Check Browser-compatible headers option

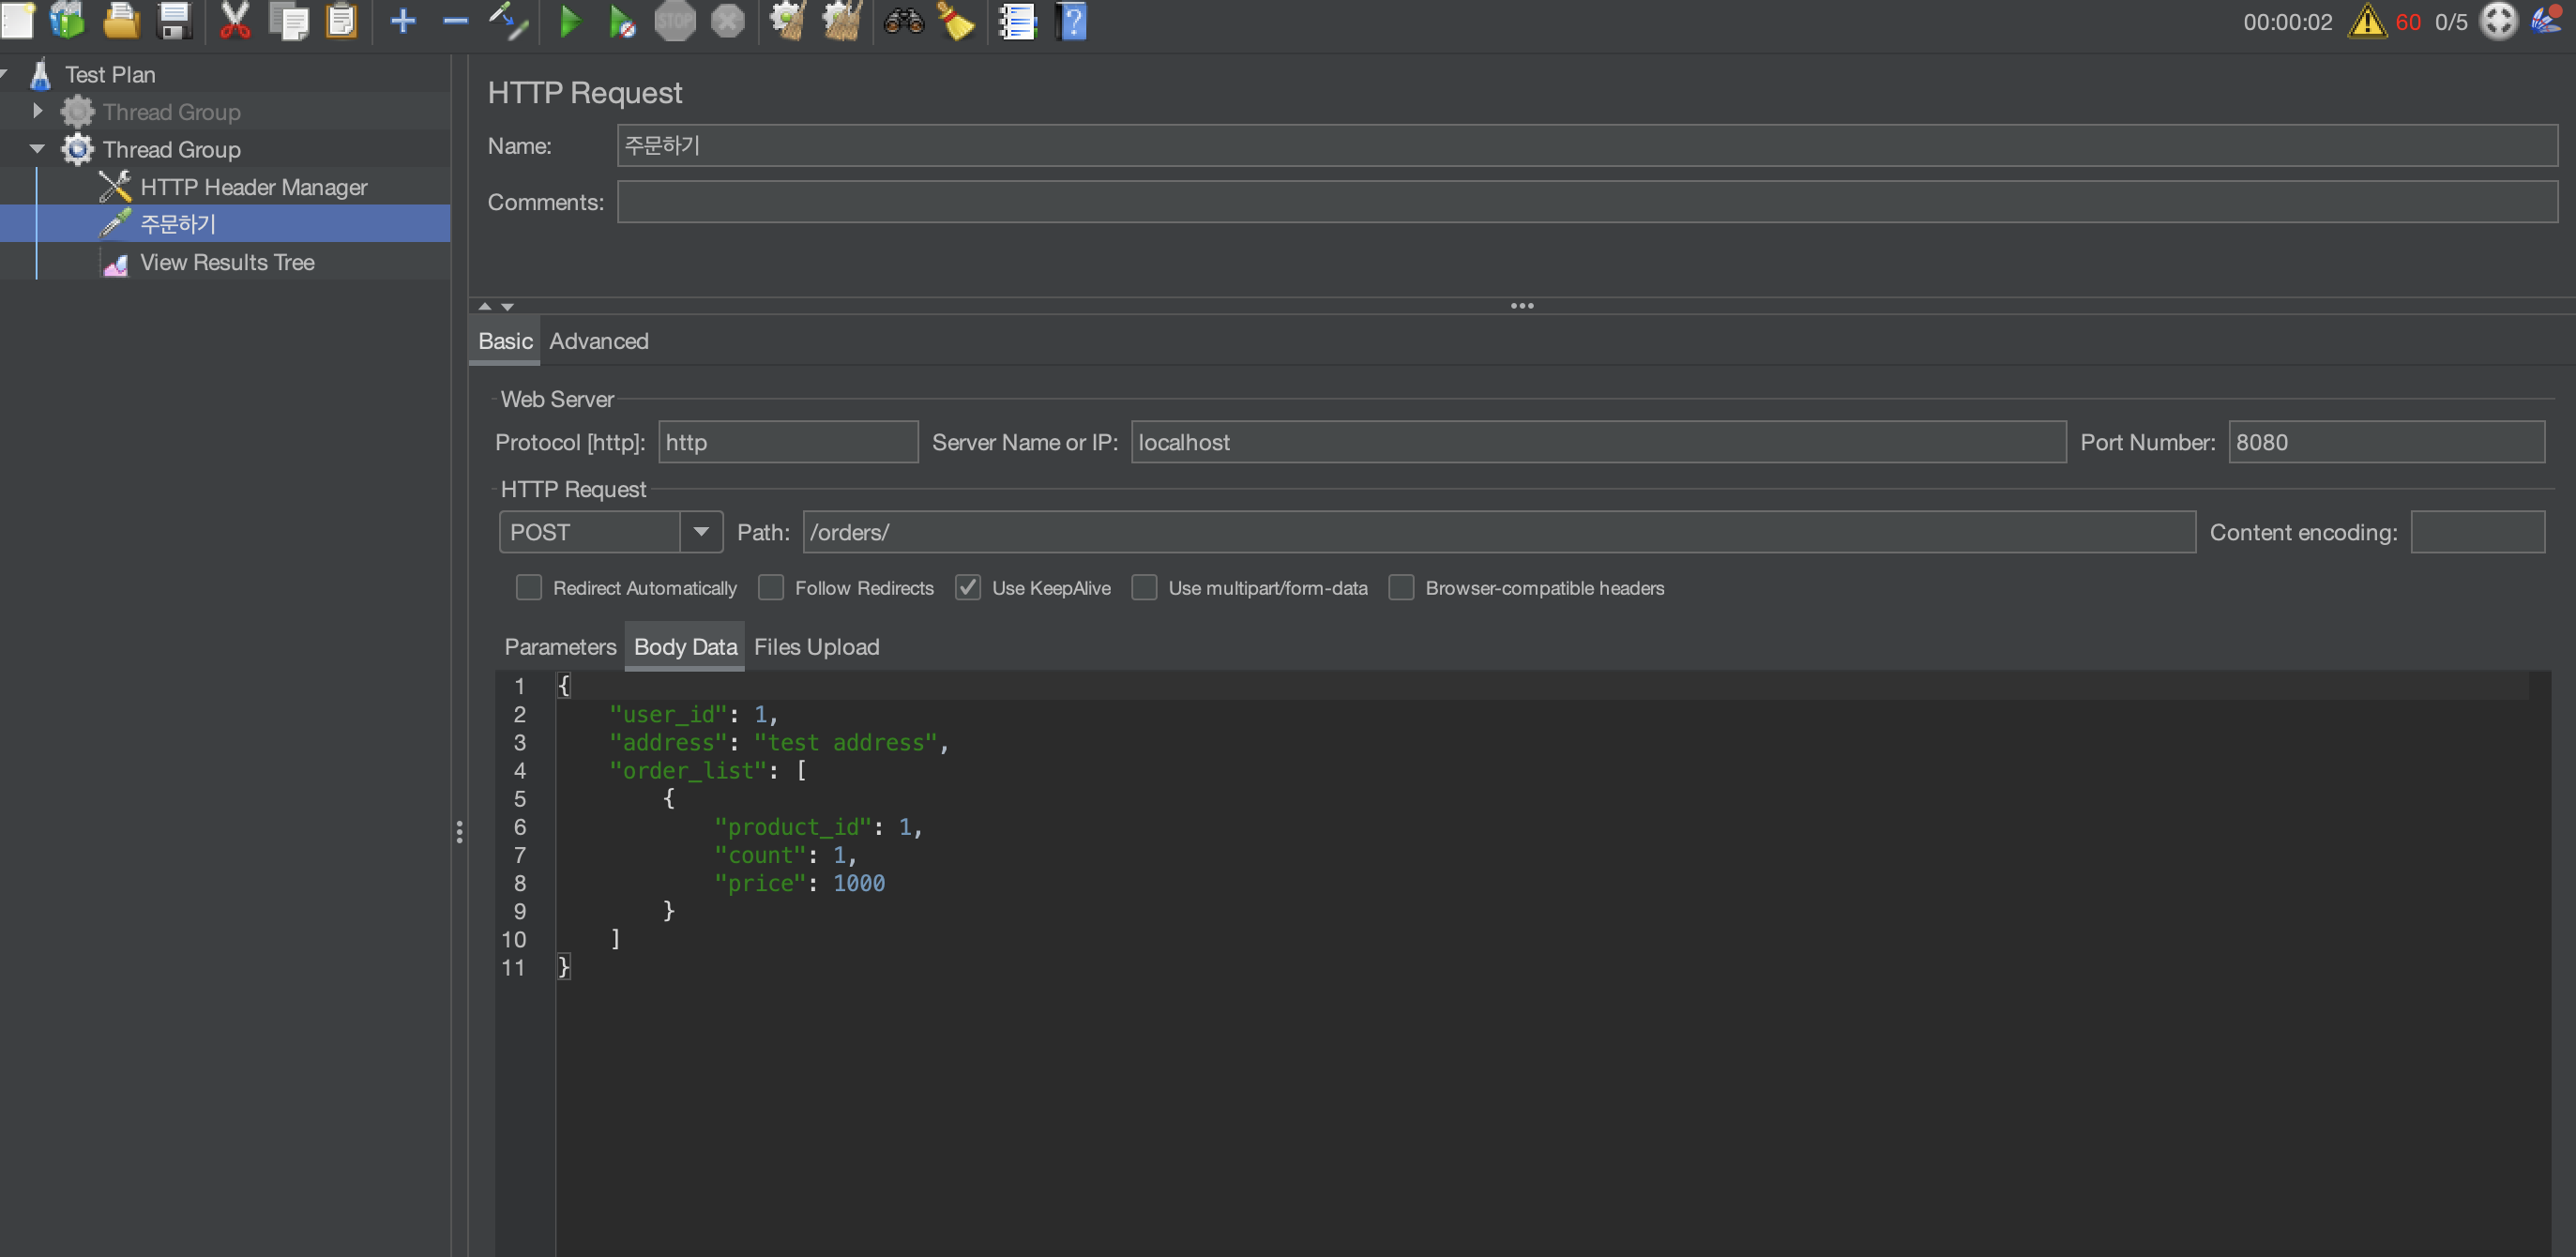[x=1401, y=588]
